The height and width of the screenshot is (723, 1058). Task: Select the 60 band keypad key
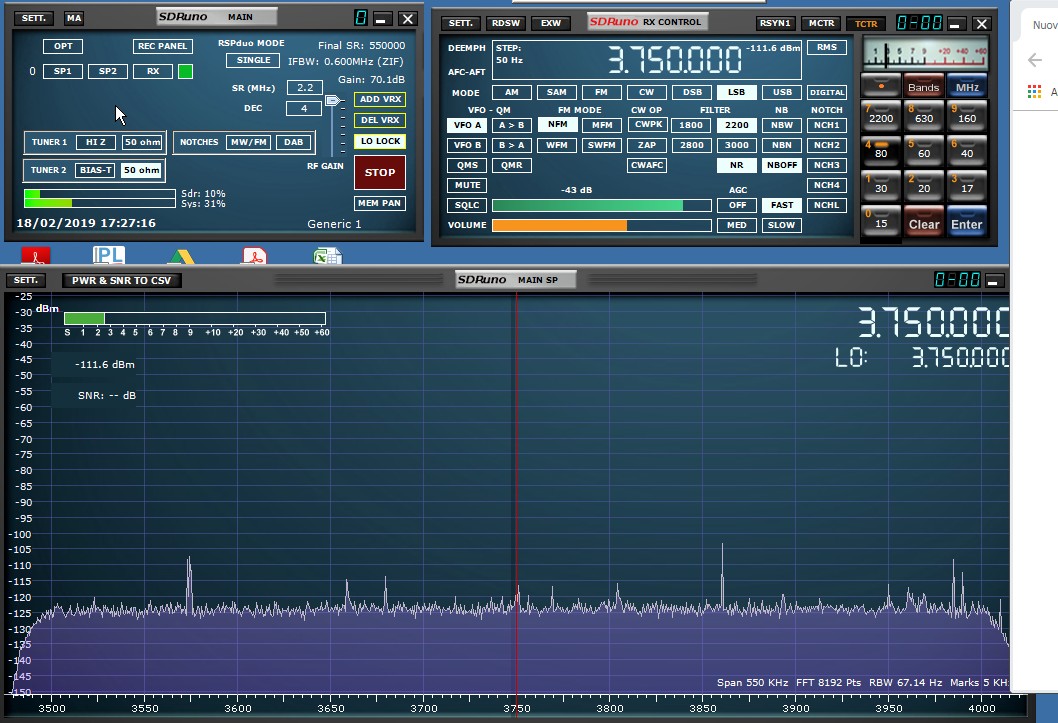[924, 149]
